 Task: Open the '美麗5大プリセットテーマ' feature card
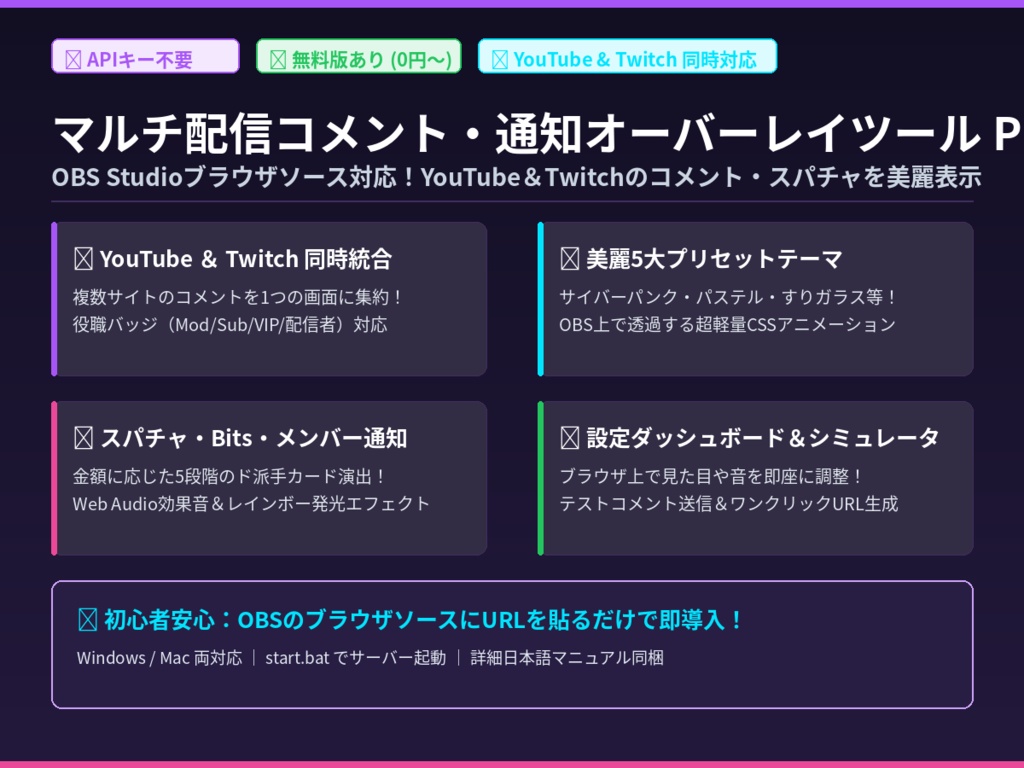(x=756, y=299)
